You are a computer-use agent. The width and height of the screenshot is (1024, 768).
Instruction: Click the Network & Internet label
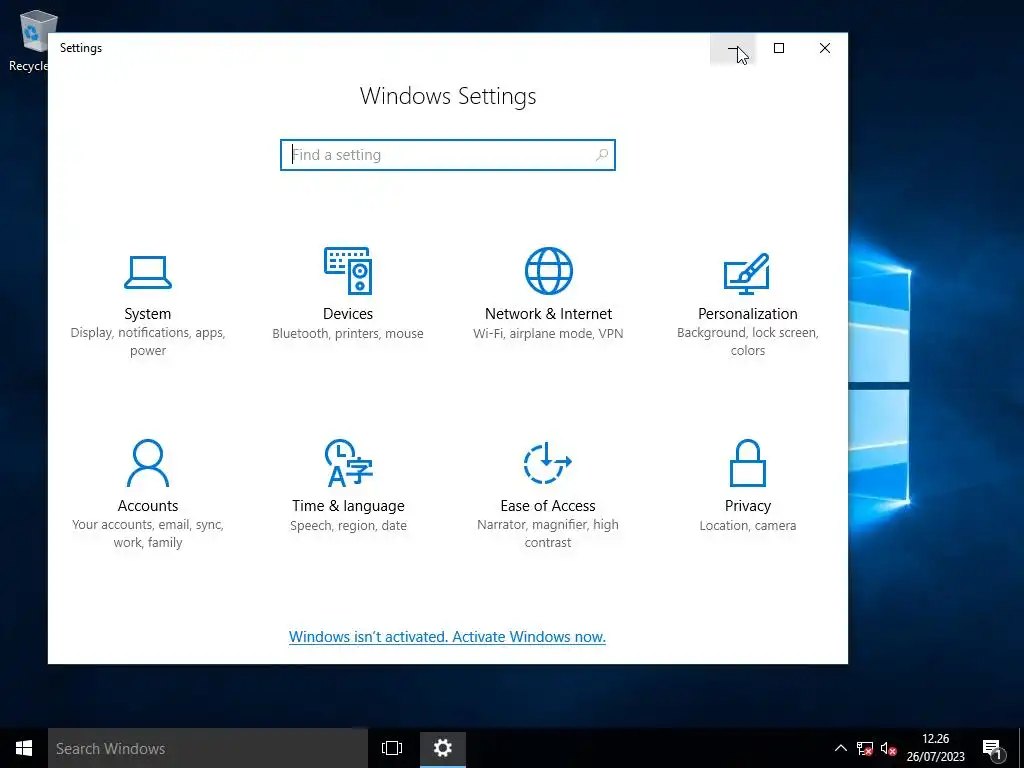549,313
